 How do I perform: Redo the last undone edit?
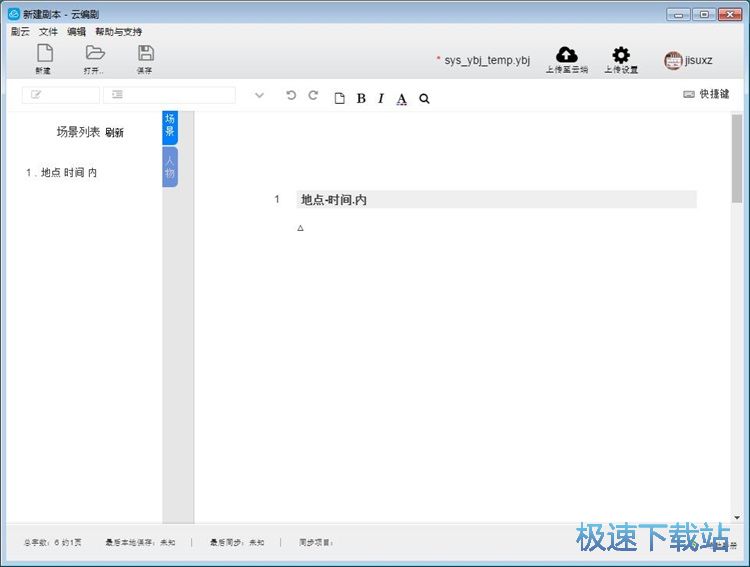[x=313, y=96]
